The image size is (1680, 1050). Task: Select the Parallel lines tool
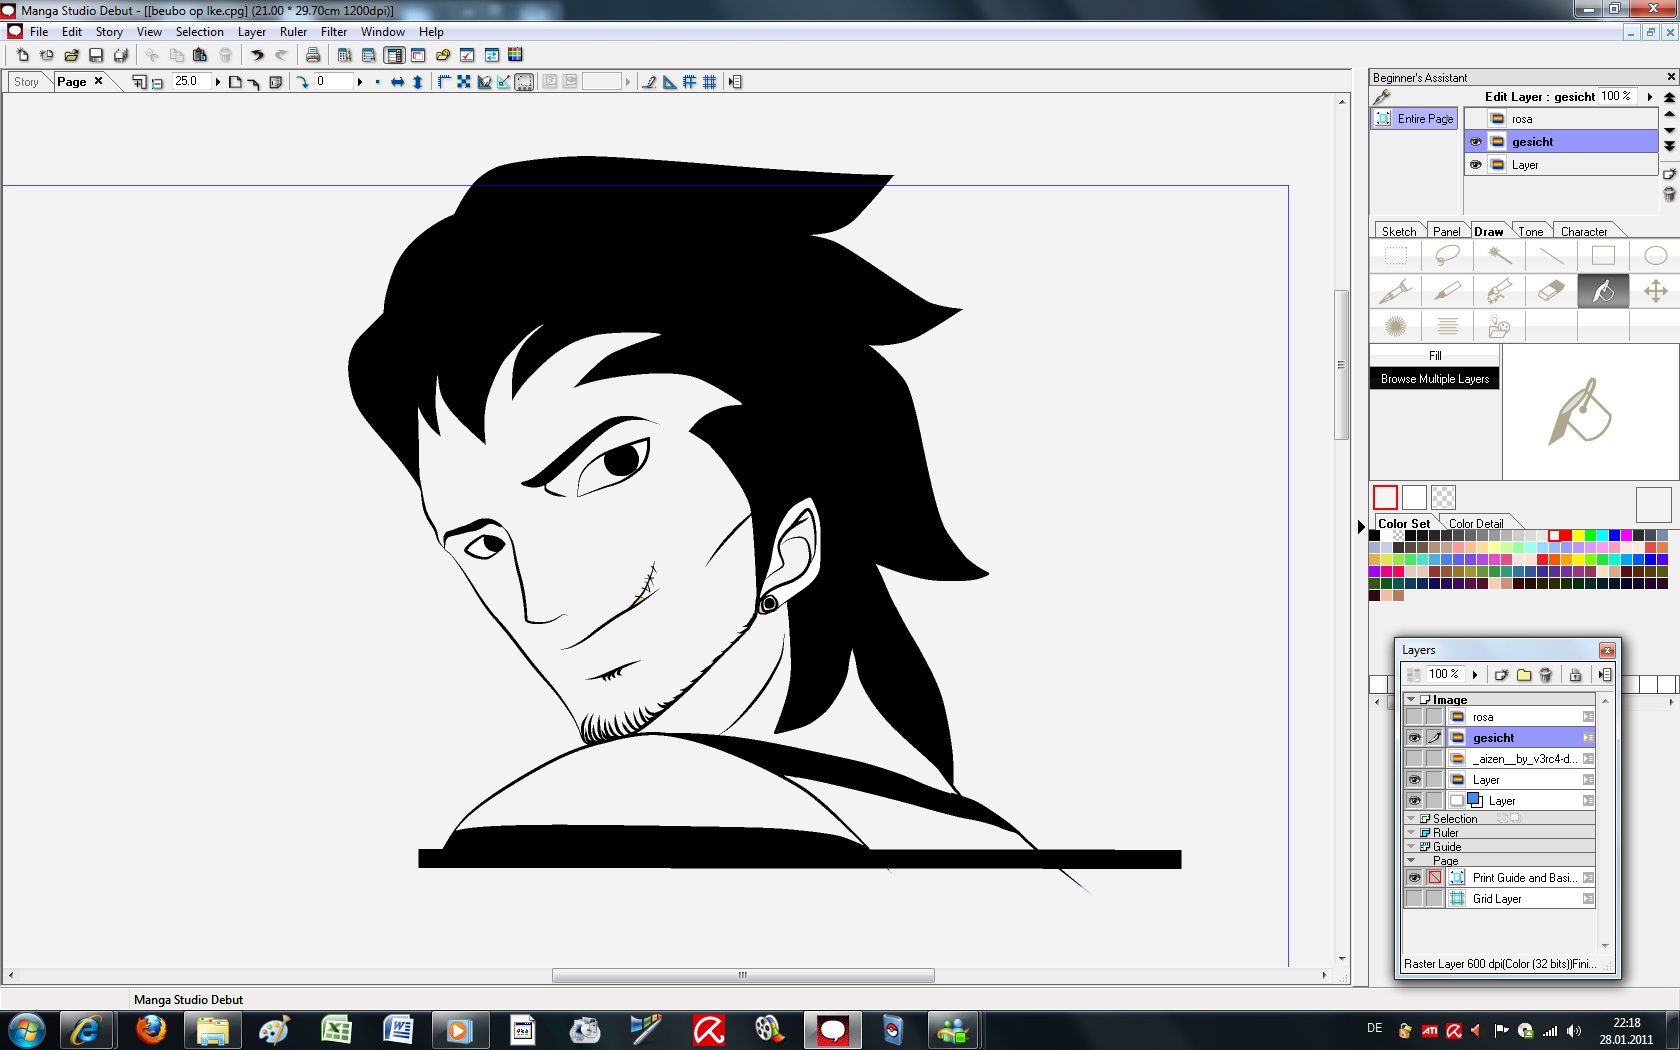[x=1447, y=326]
